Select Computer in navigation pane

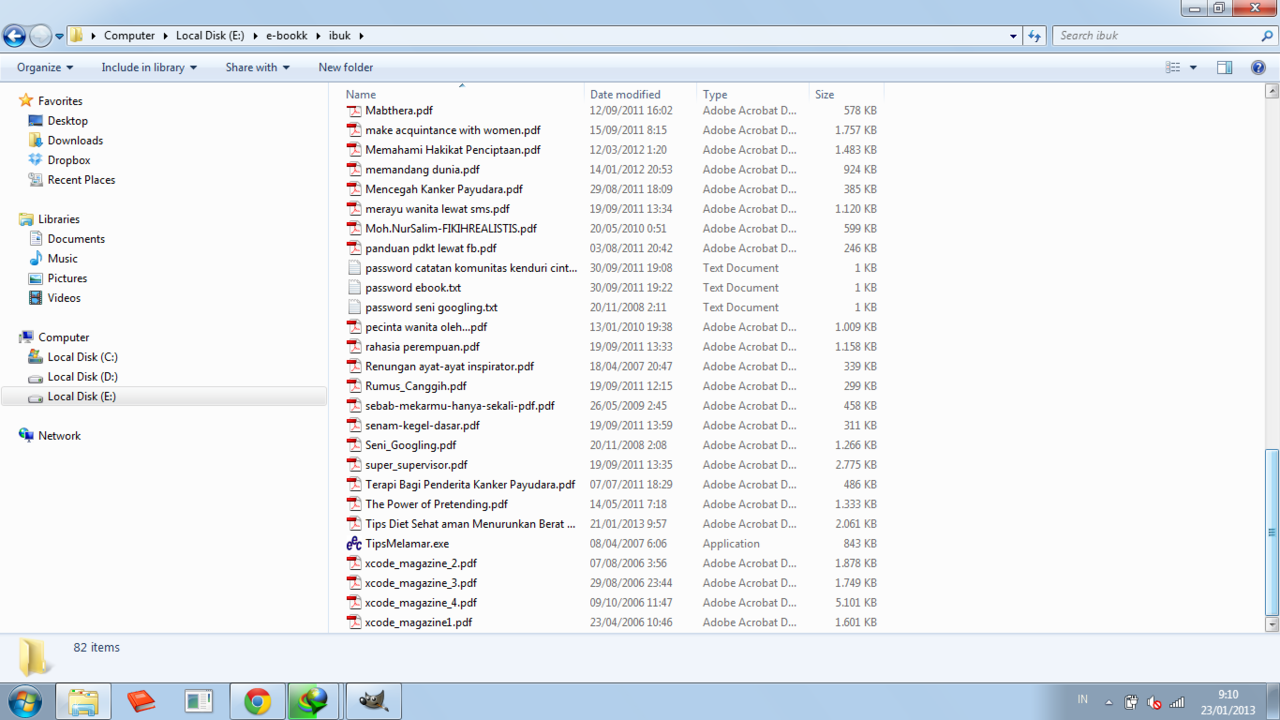point(63,337)
